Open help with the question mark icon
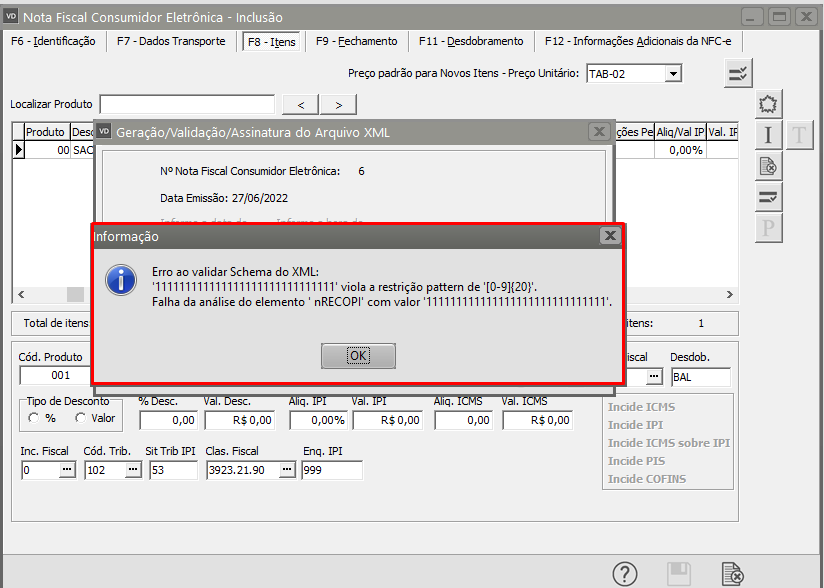 (x=625, y=574)
